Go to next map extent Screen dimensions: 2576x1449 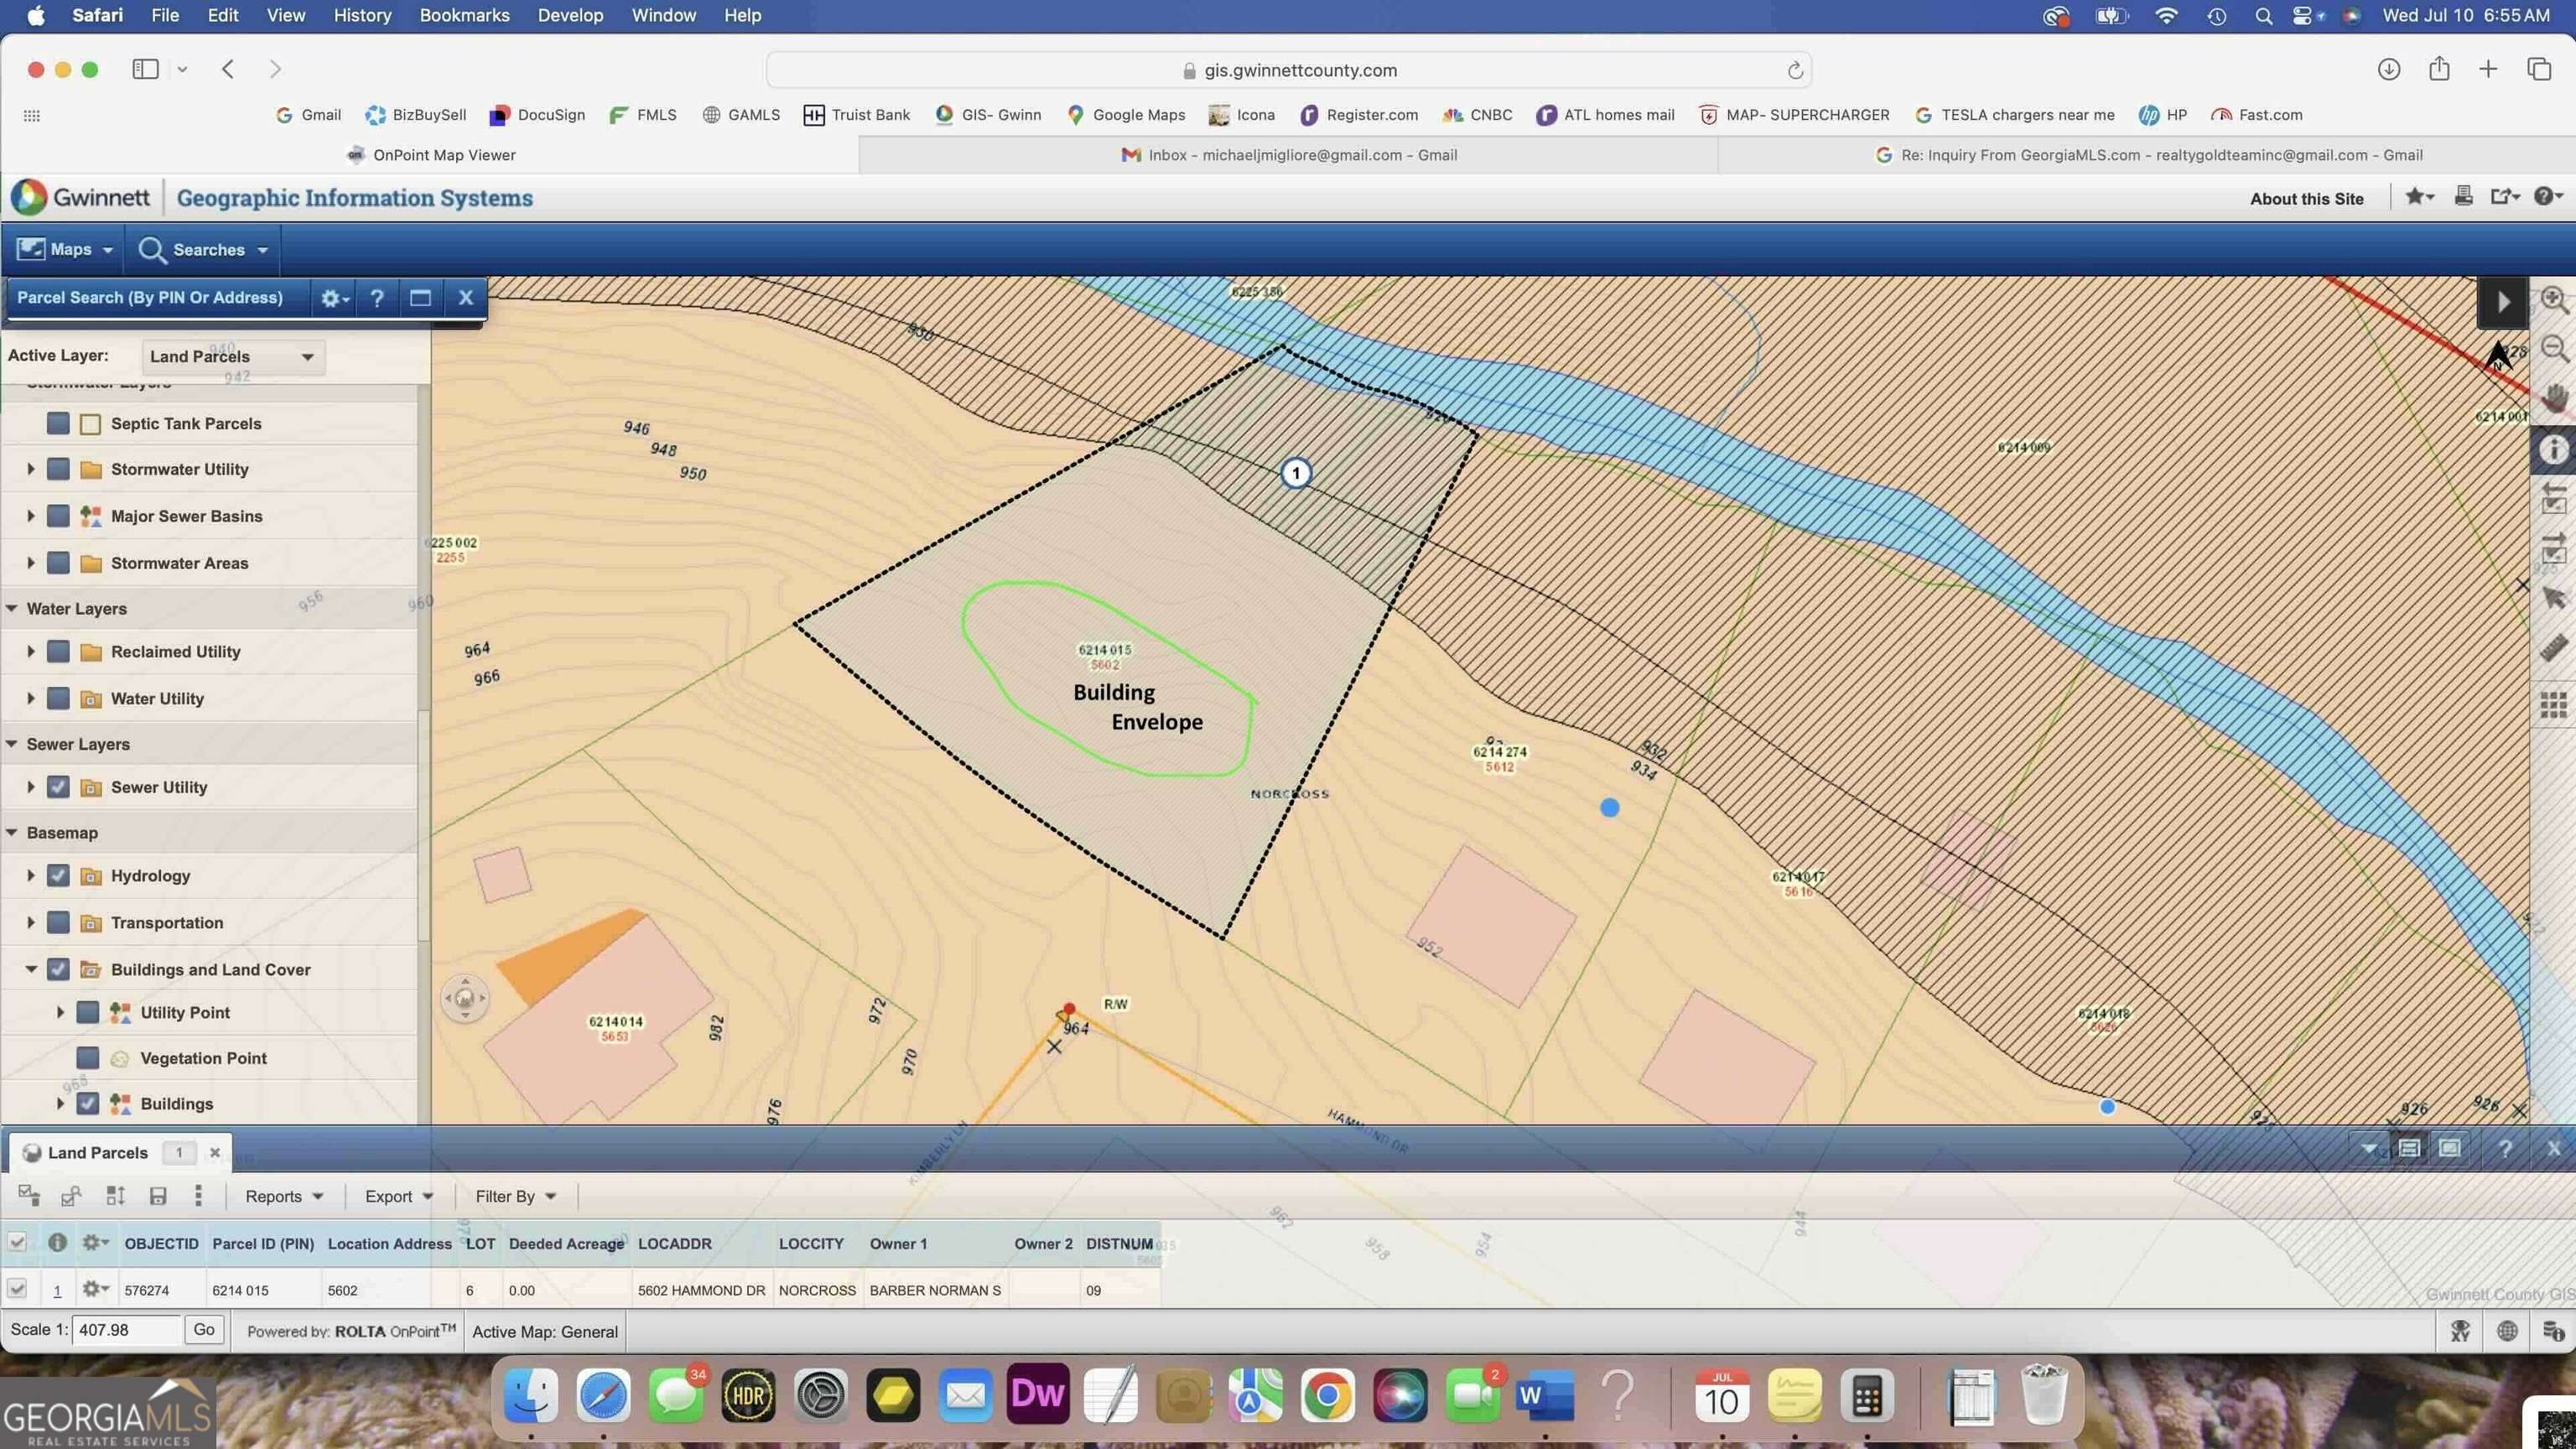(2553, 548)
